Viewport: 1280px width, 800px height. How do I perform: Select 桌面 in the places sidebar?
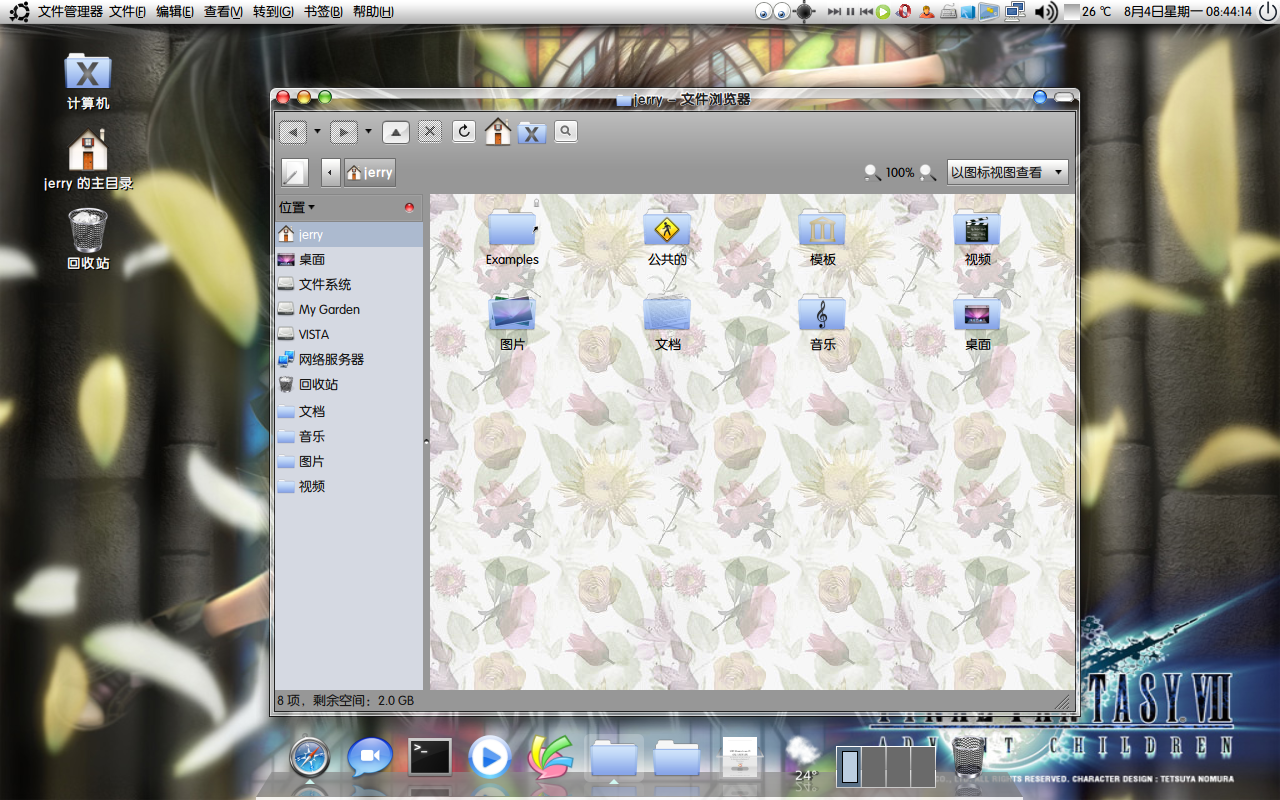coord(349,259)
